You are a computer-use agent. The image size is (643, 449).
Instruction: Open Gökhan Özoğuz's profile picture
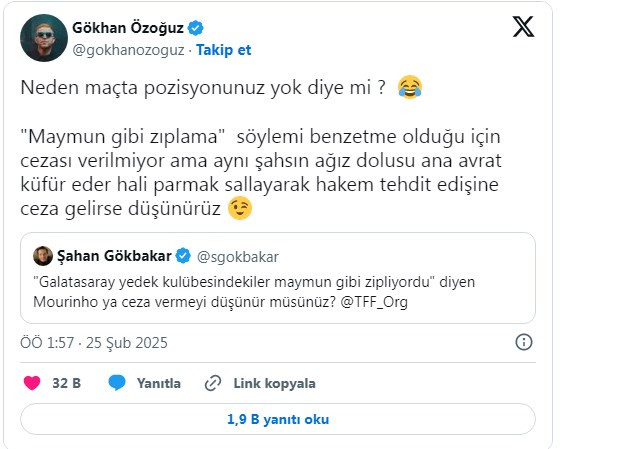point(41,37)
